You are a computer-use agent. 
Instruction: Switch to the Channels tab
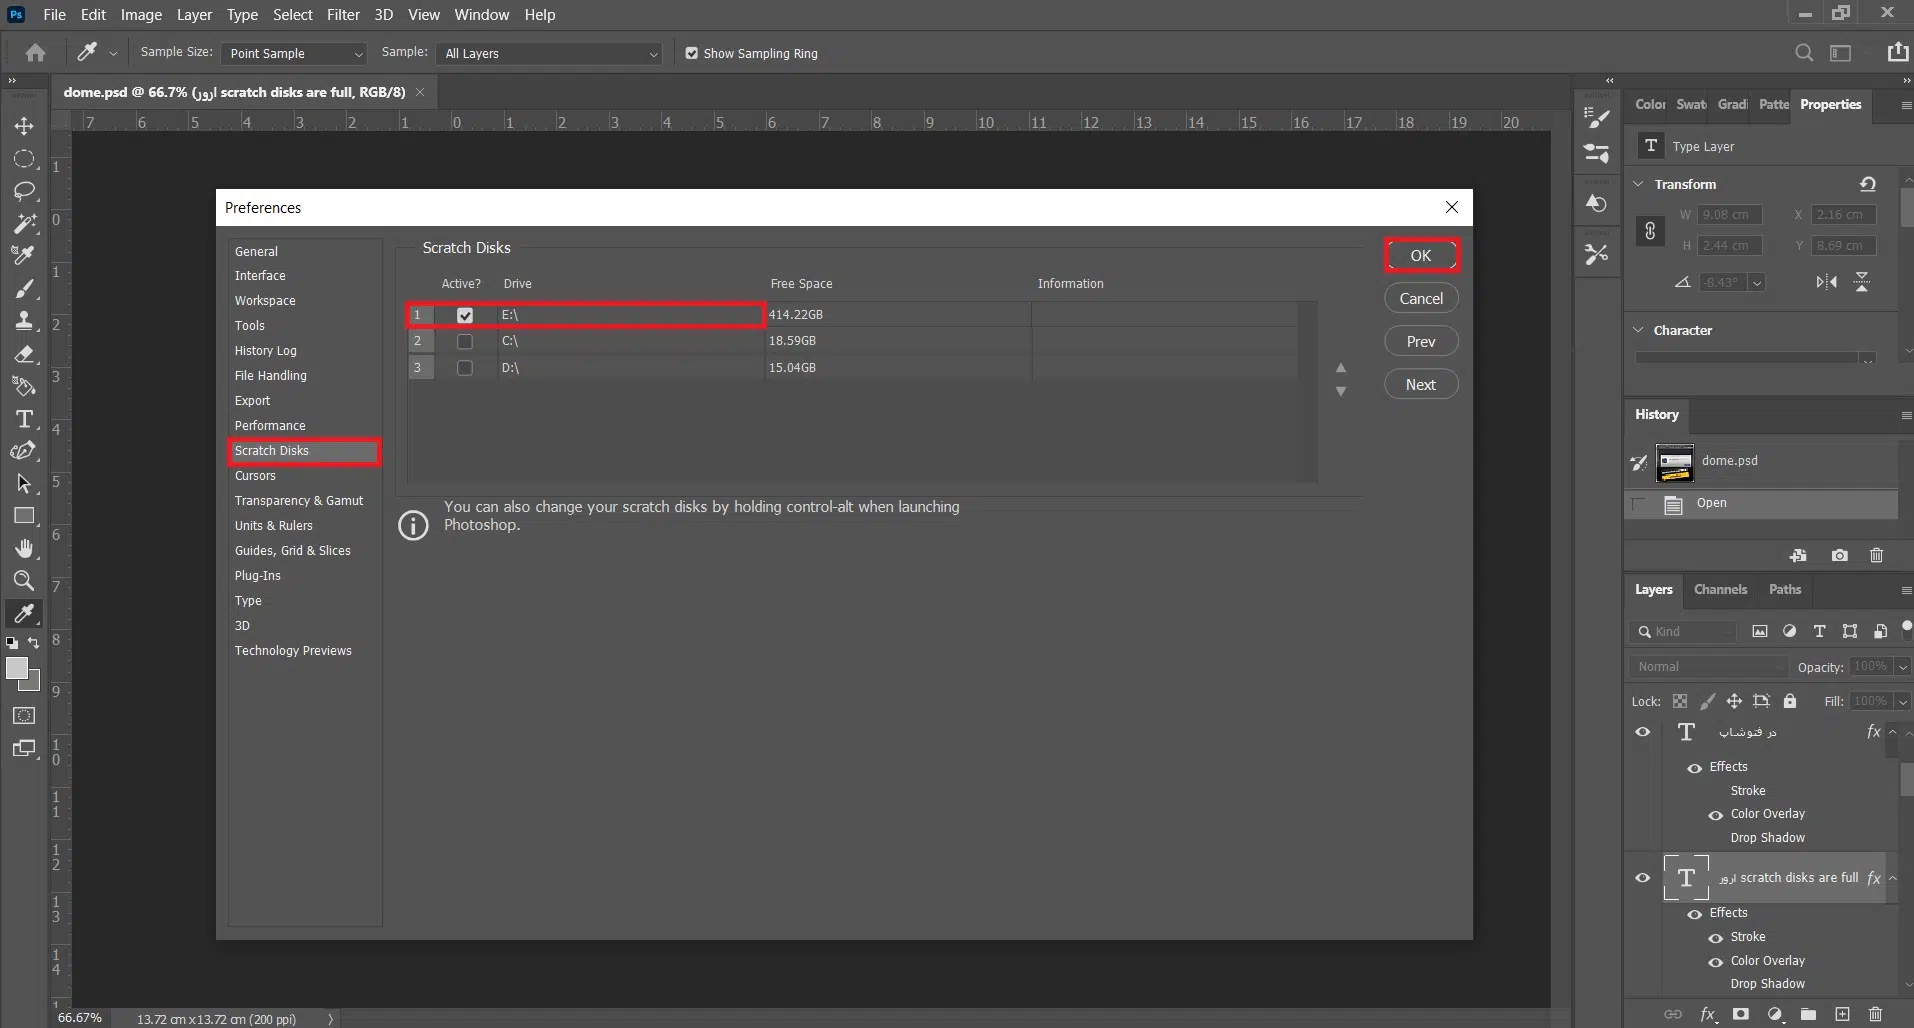tap(1720, 589)
